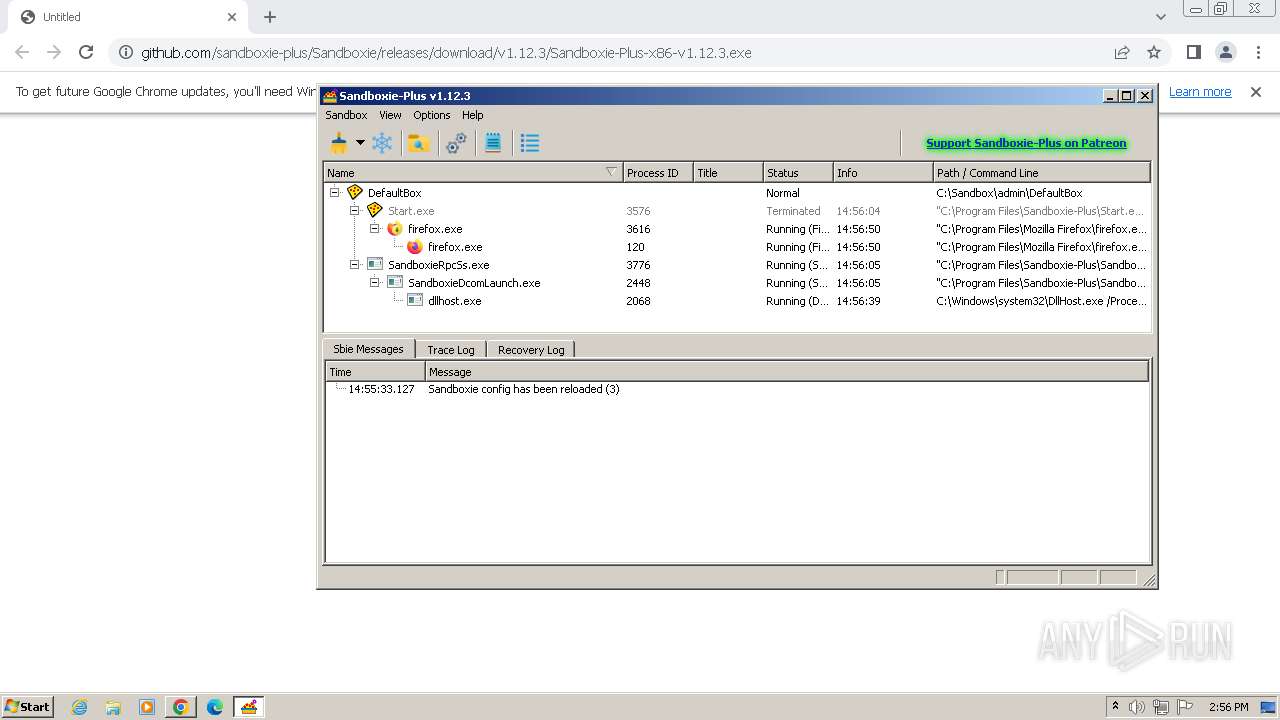1280x720 pixels.
Task: Open the Options menu
Action: pyautogui.click(x=432, y=115)
